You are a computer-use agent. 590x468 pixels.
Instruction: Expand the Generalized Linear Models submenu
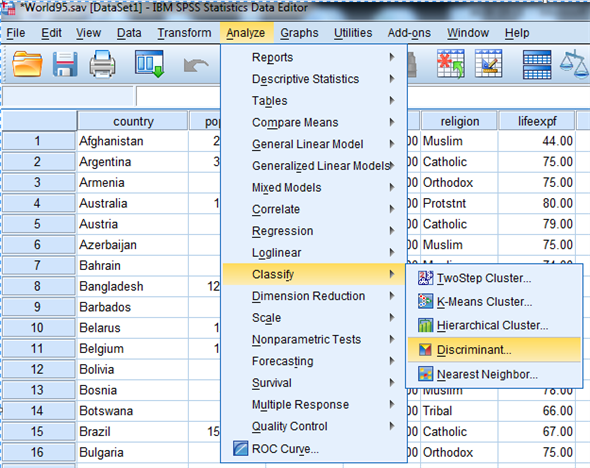[315, 166]
